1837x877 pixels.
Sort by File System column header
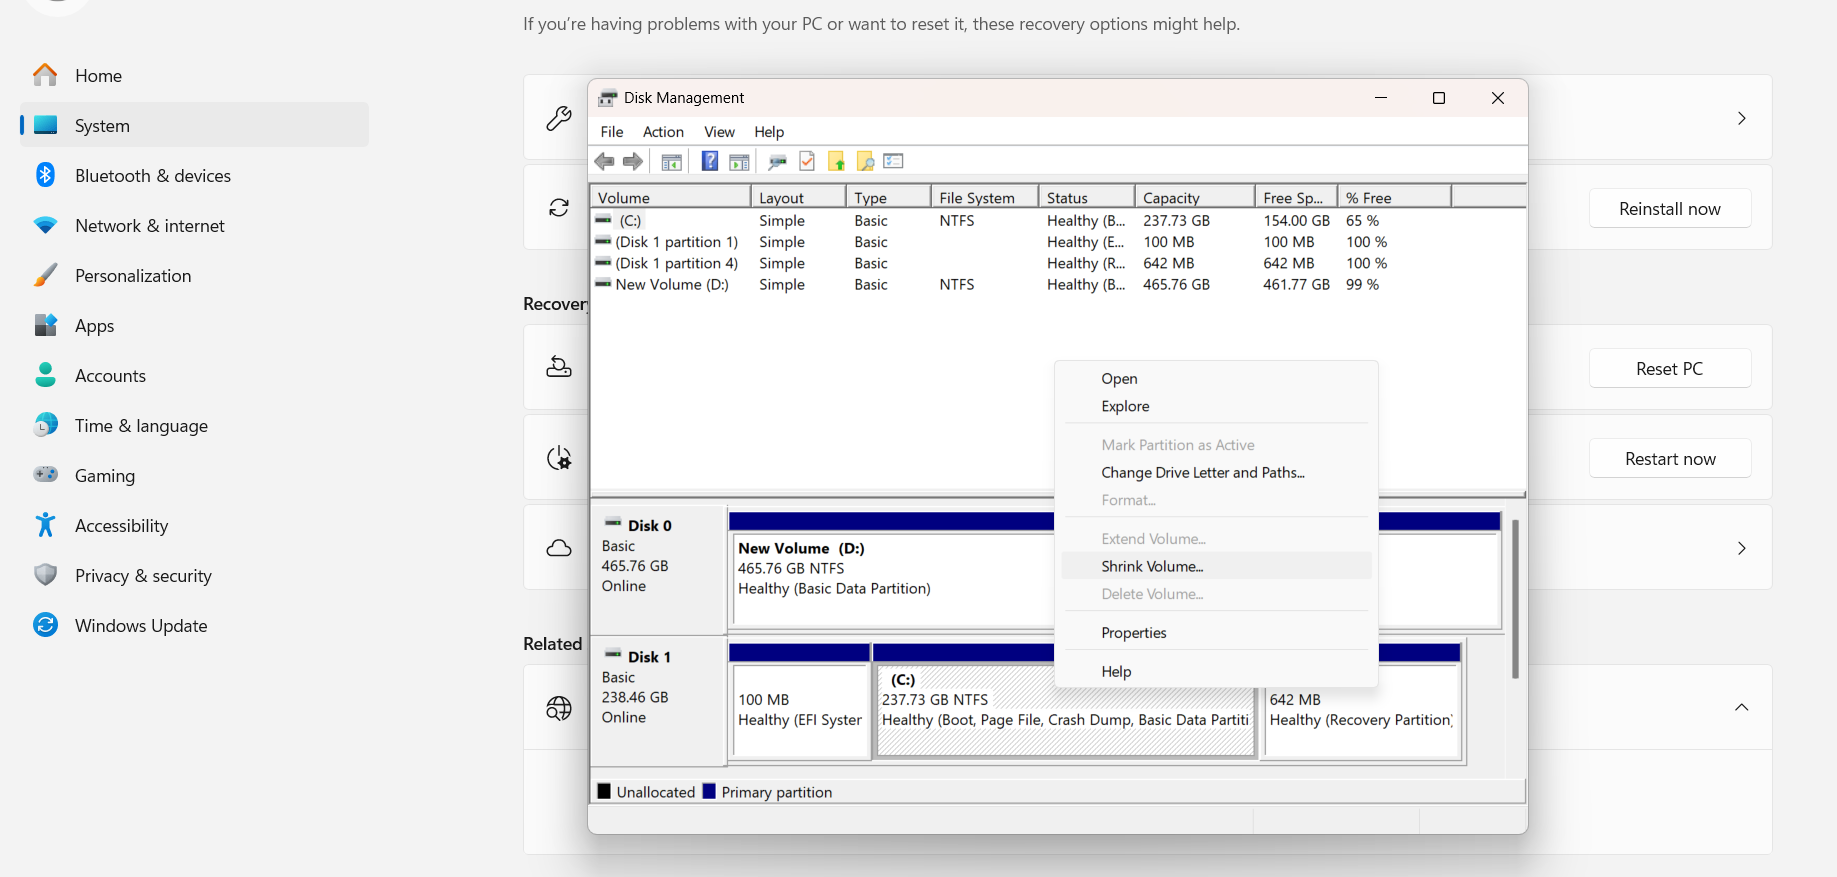(x=985, y=197)
